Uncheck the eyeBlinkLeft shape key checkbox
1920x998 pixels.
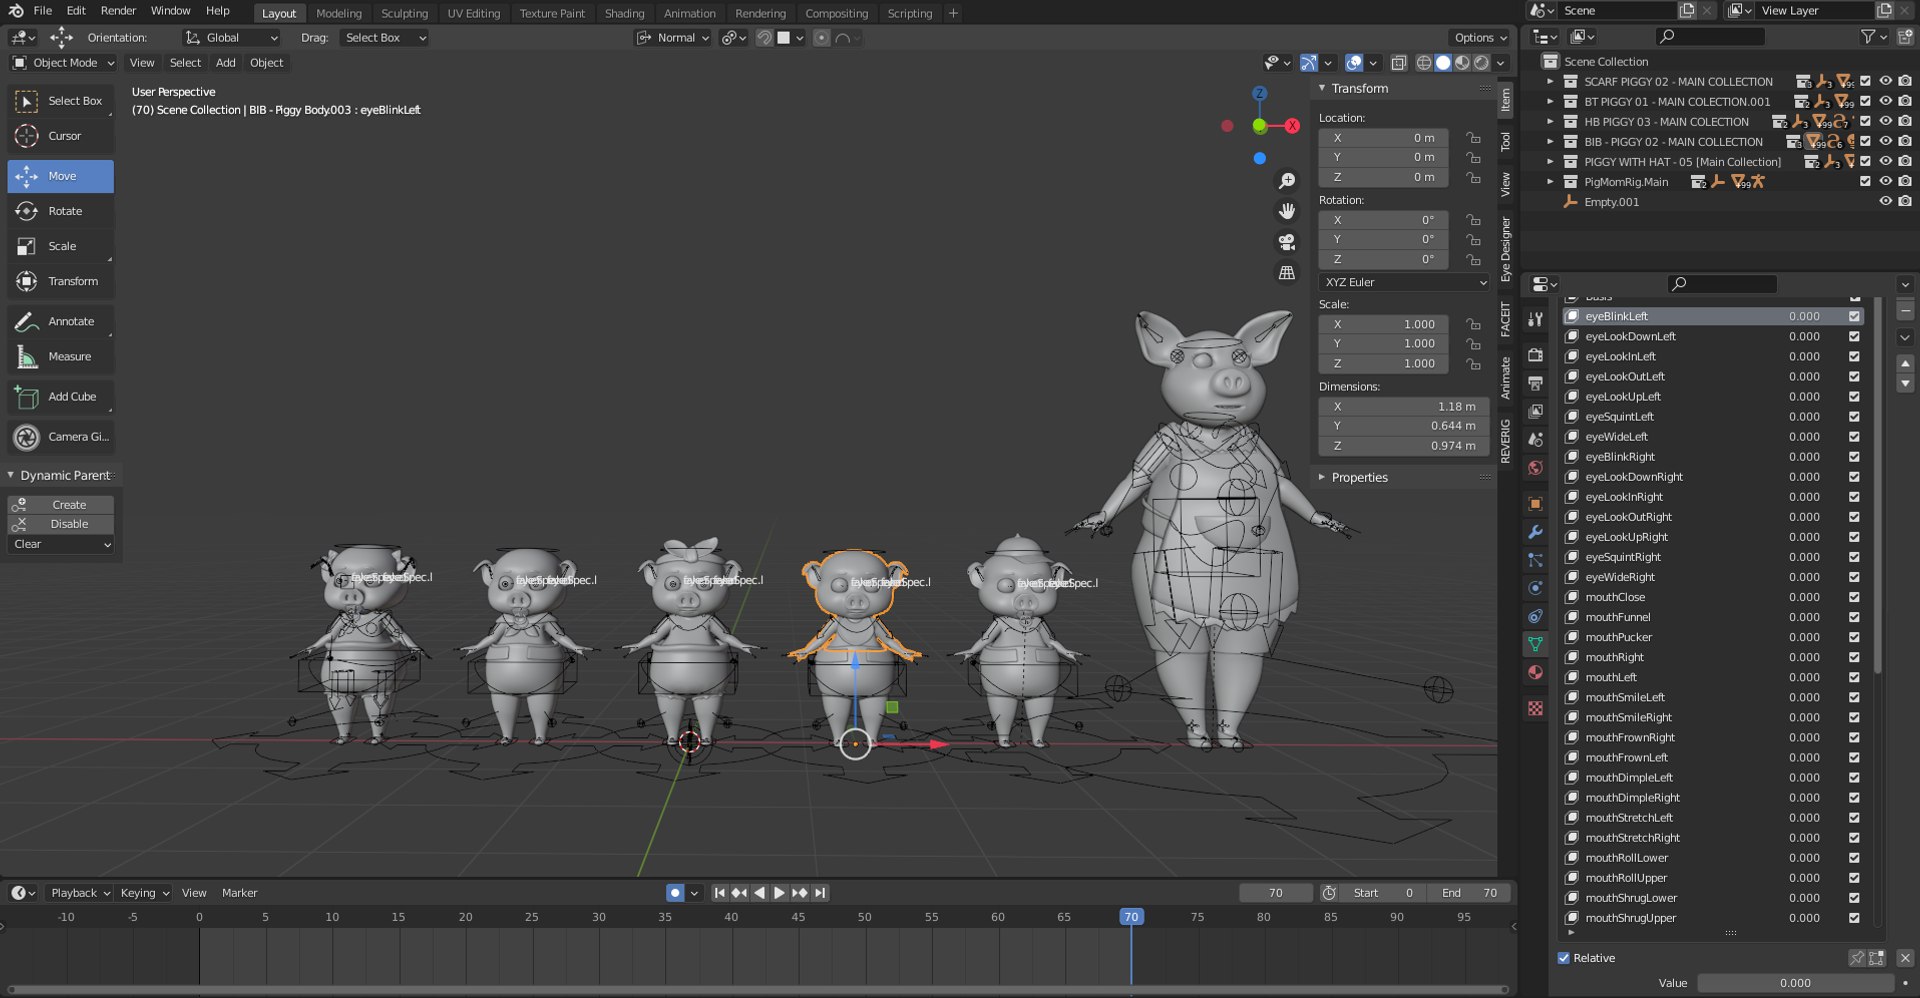[1854, 316]
